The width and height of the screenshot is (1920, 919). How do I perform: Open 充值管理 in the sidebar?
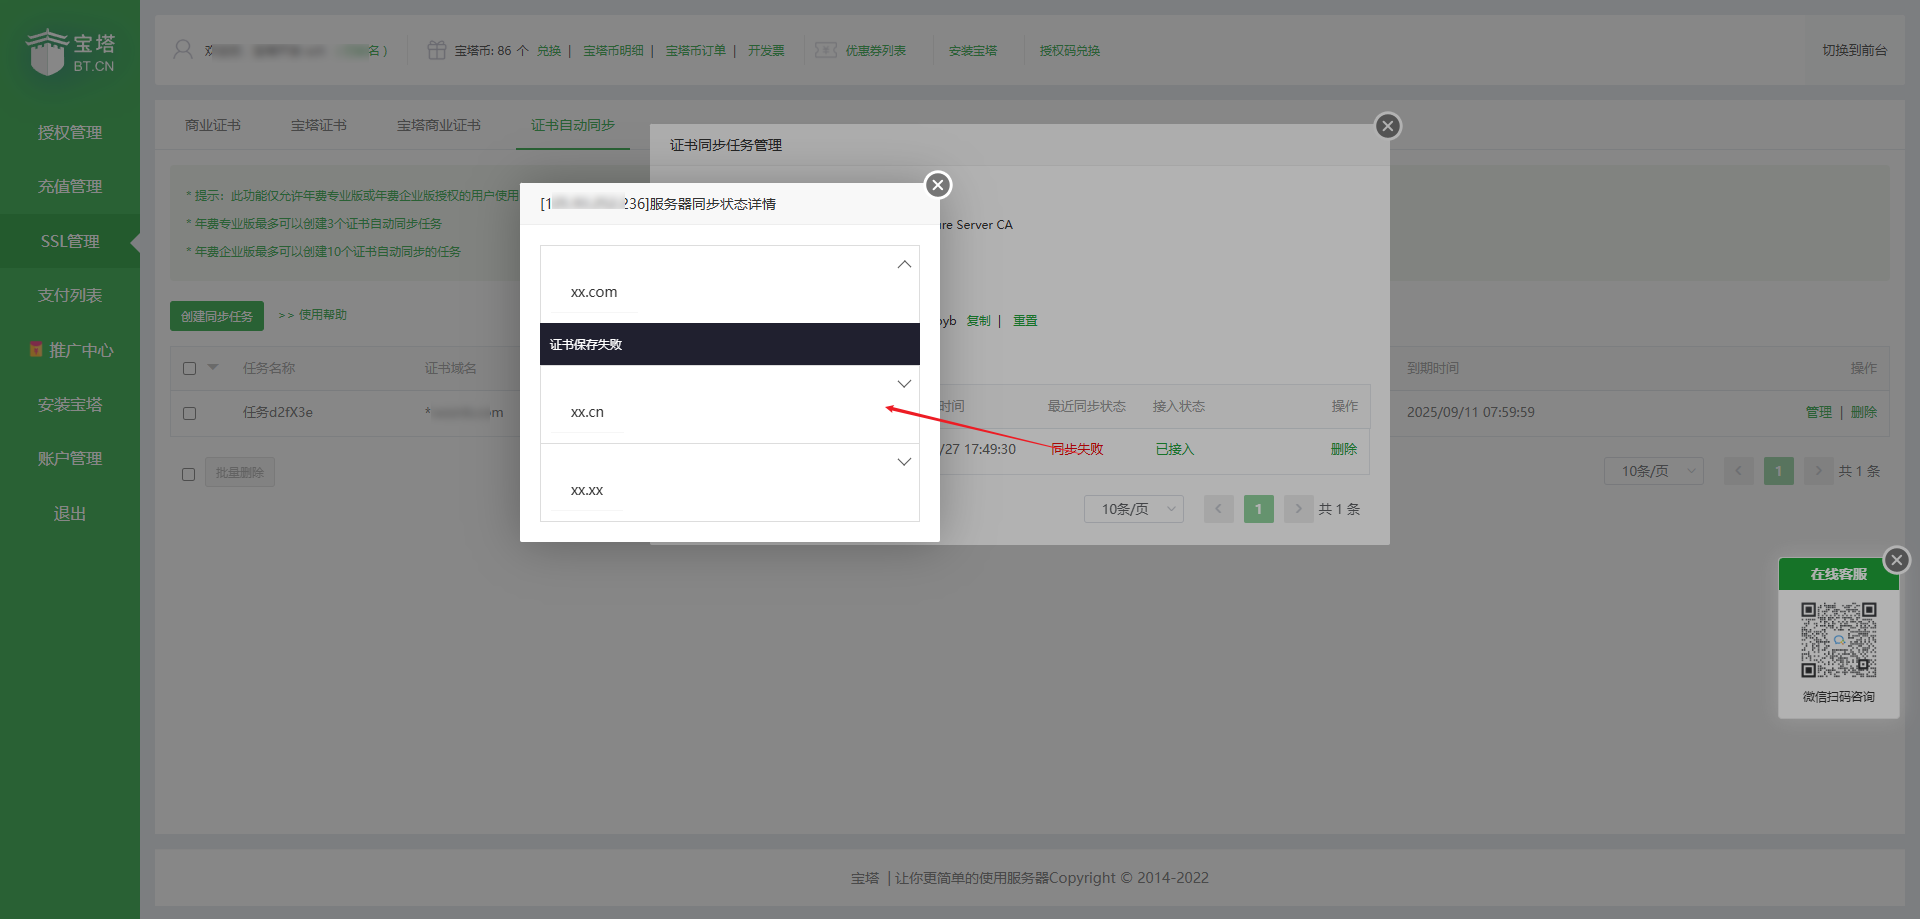(70, 186)
